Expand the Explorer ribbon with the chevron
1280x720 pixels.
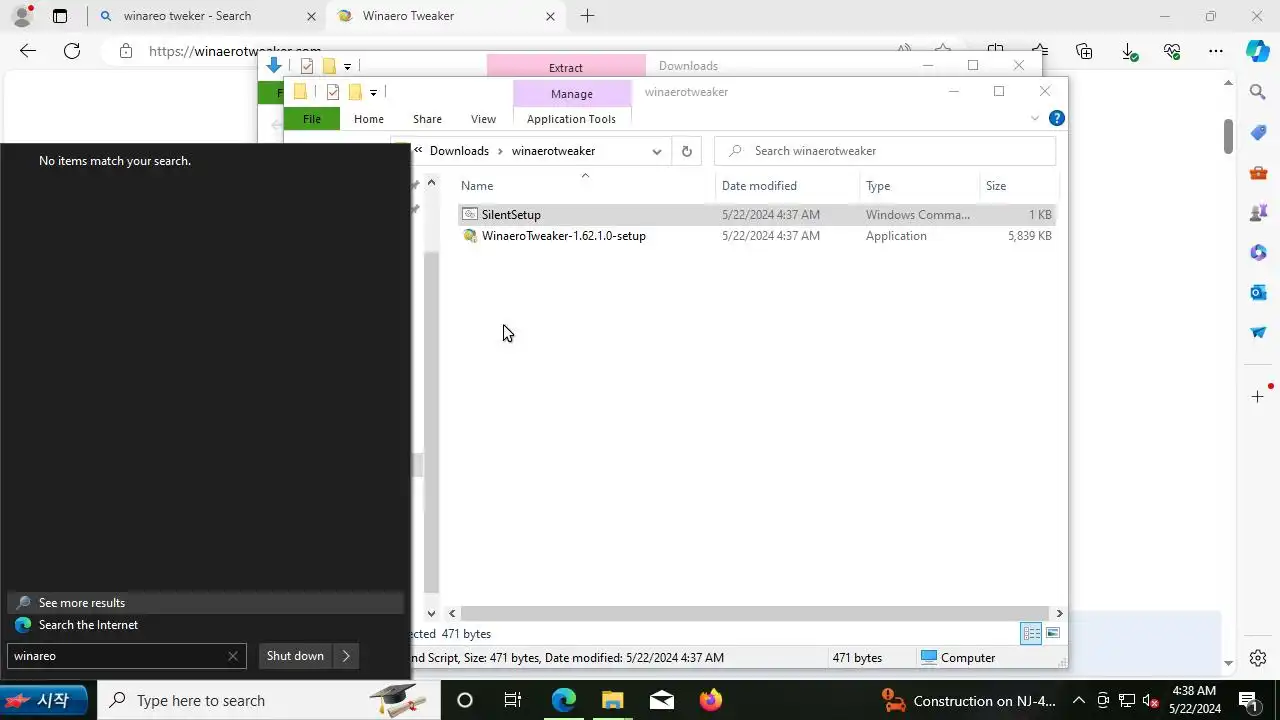pos(1034,118)
